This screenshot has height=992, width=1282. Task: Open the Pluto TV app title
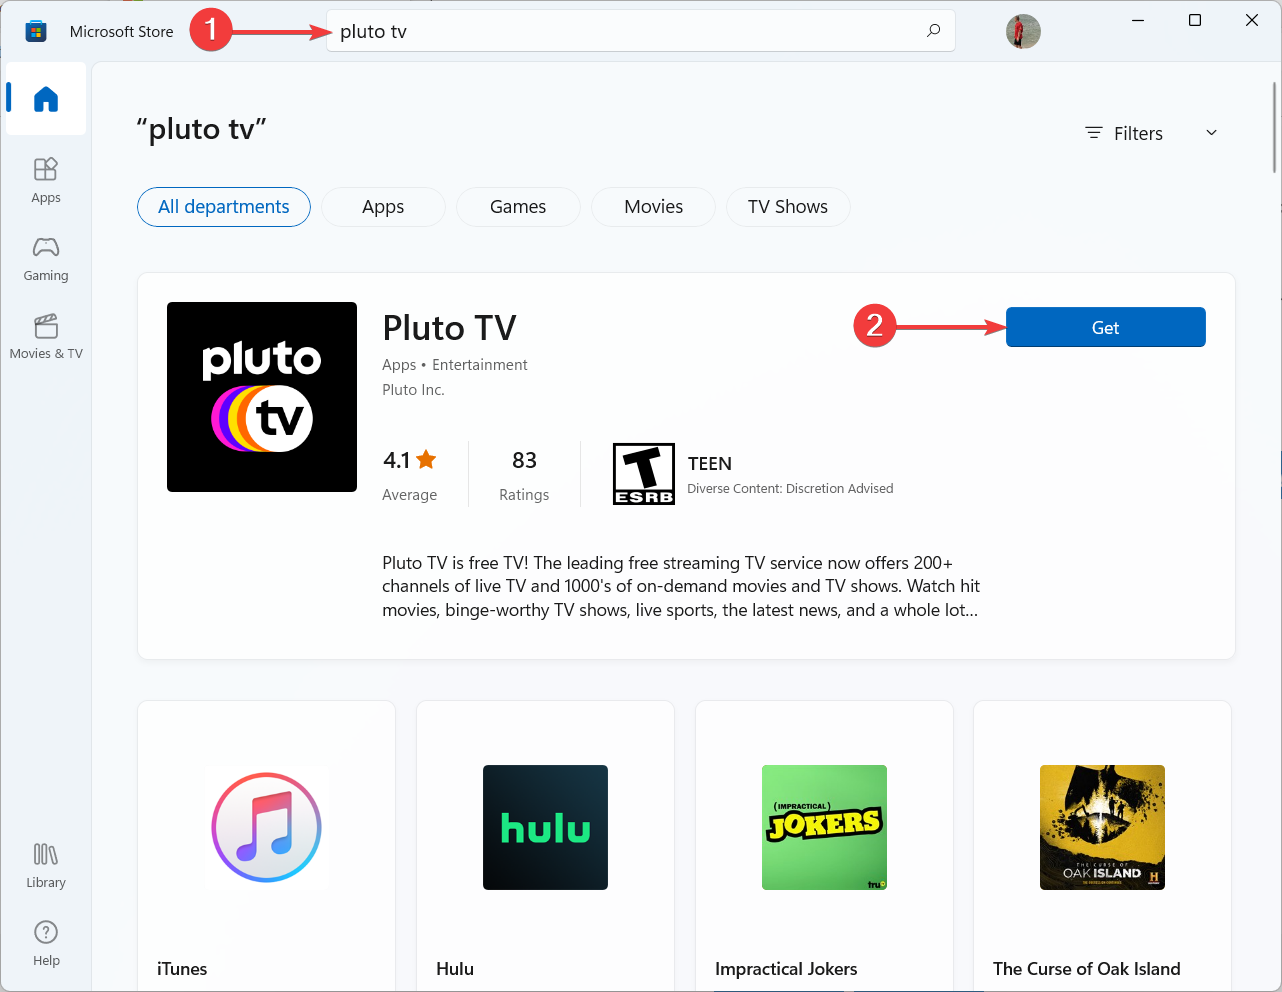449,328
